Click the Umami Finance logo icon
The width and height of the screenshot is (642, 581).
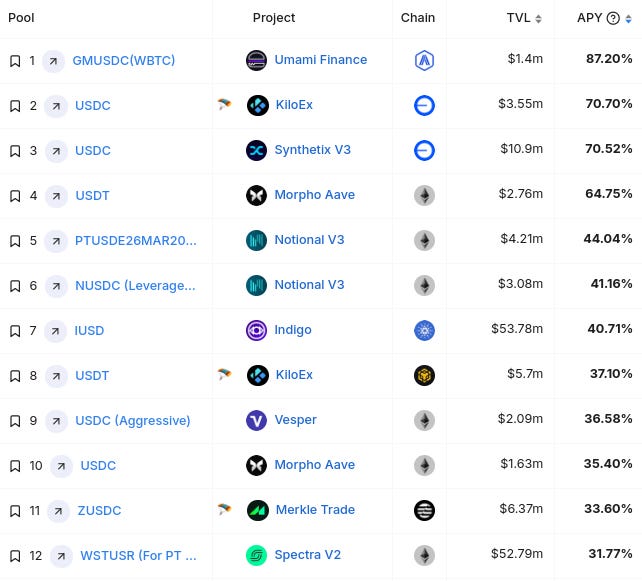coord(256,60)
